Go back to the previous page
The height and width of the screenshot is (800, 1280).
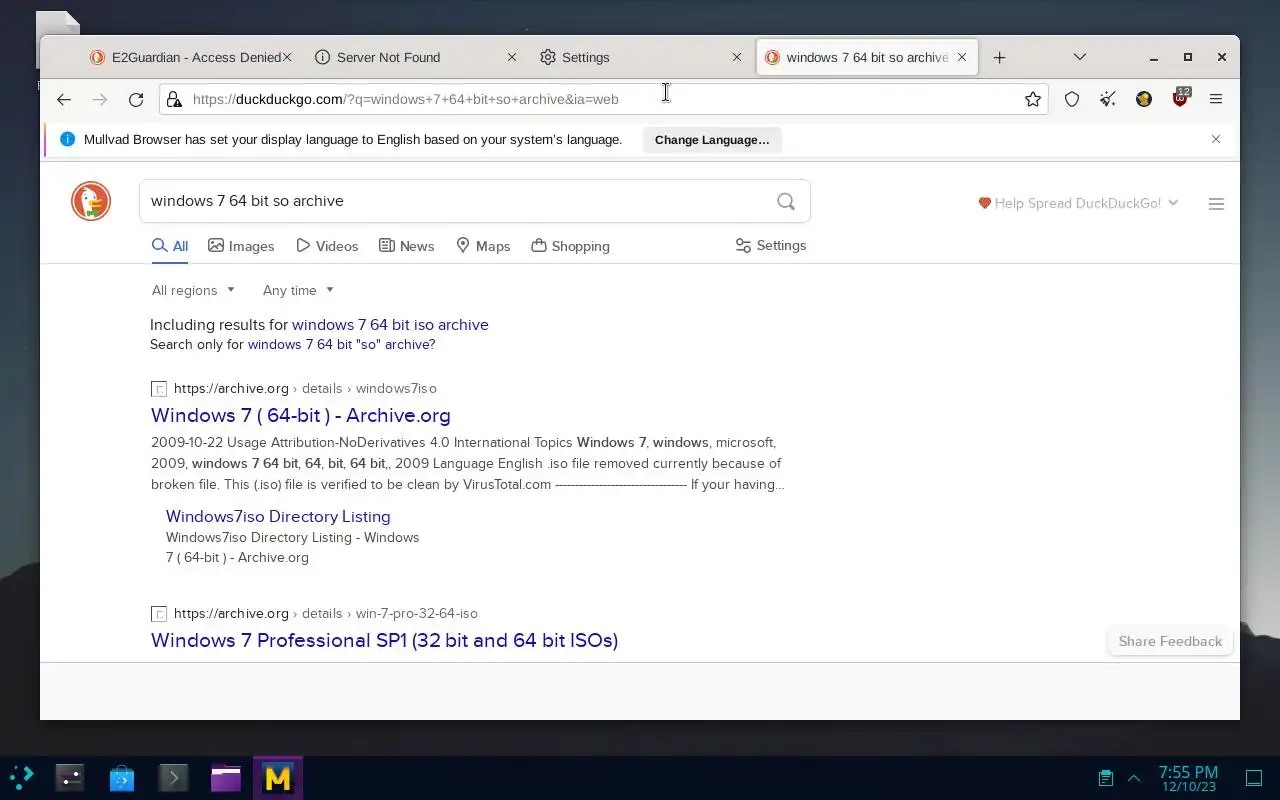click(64, 99)
